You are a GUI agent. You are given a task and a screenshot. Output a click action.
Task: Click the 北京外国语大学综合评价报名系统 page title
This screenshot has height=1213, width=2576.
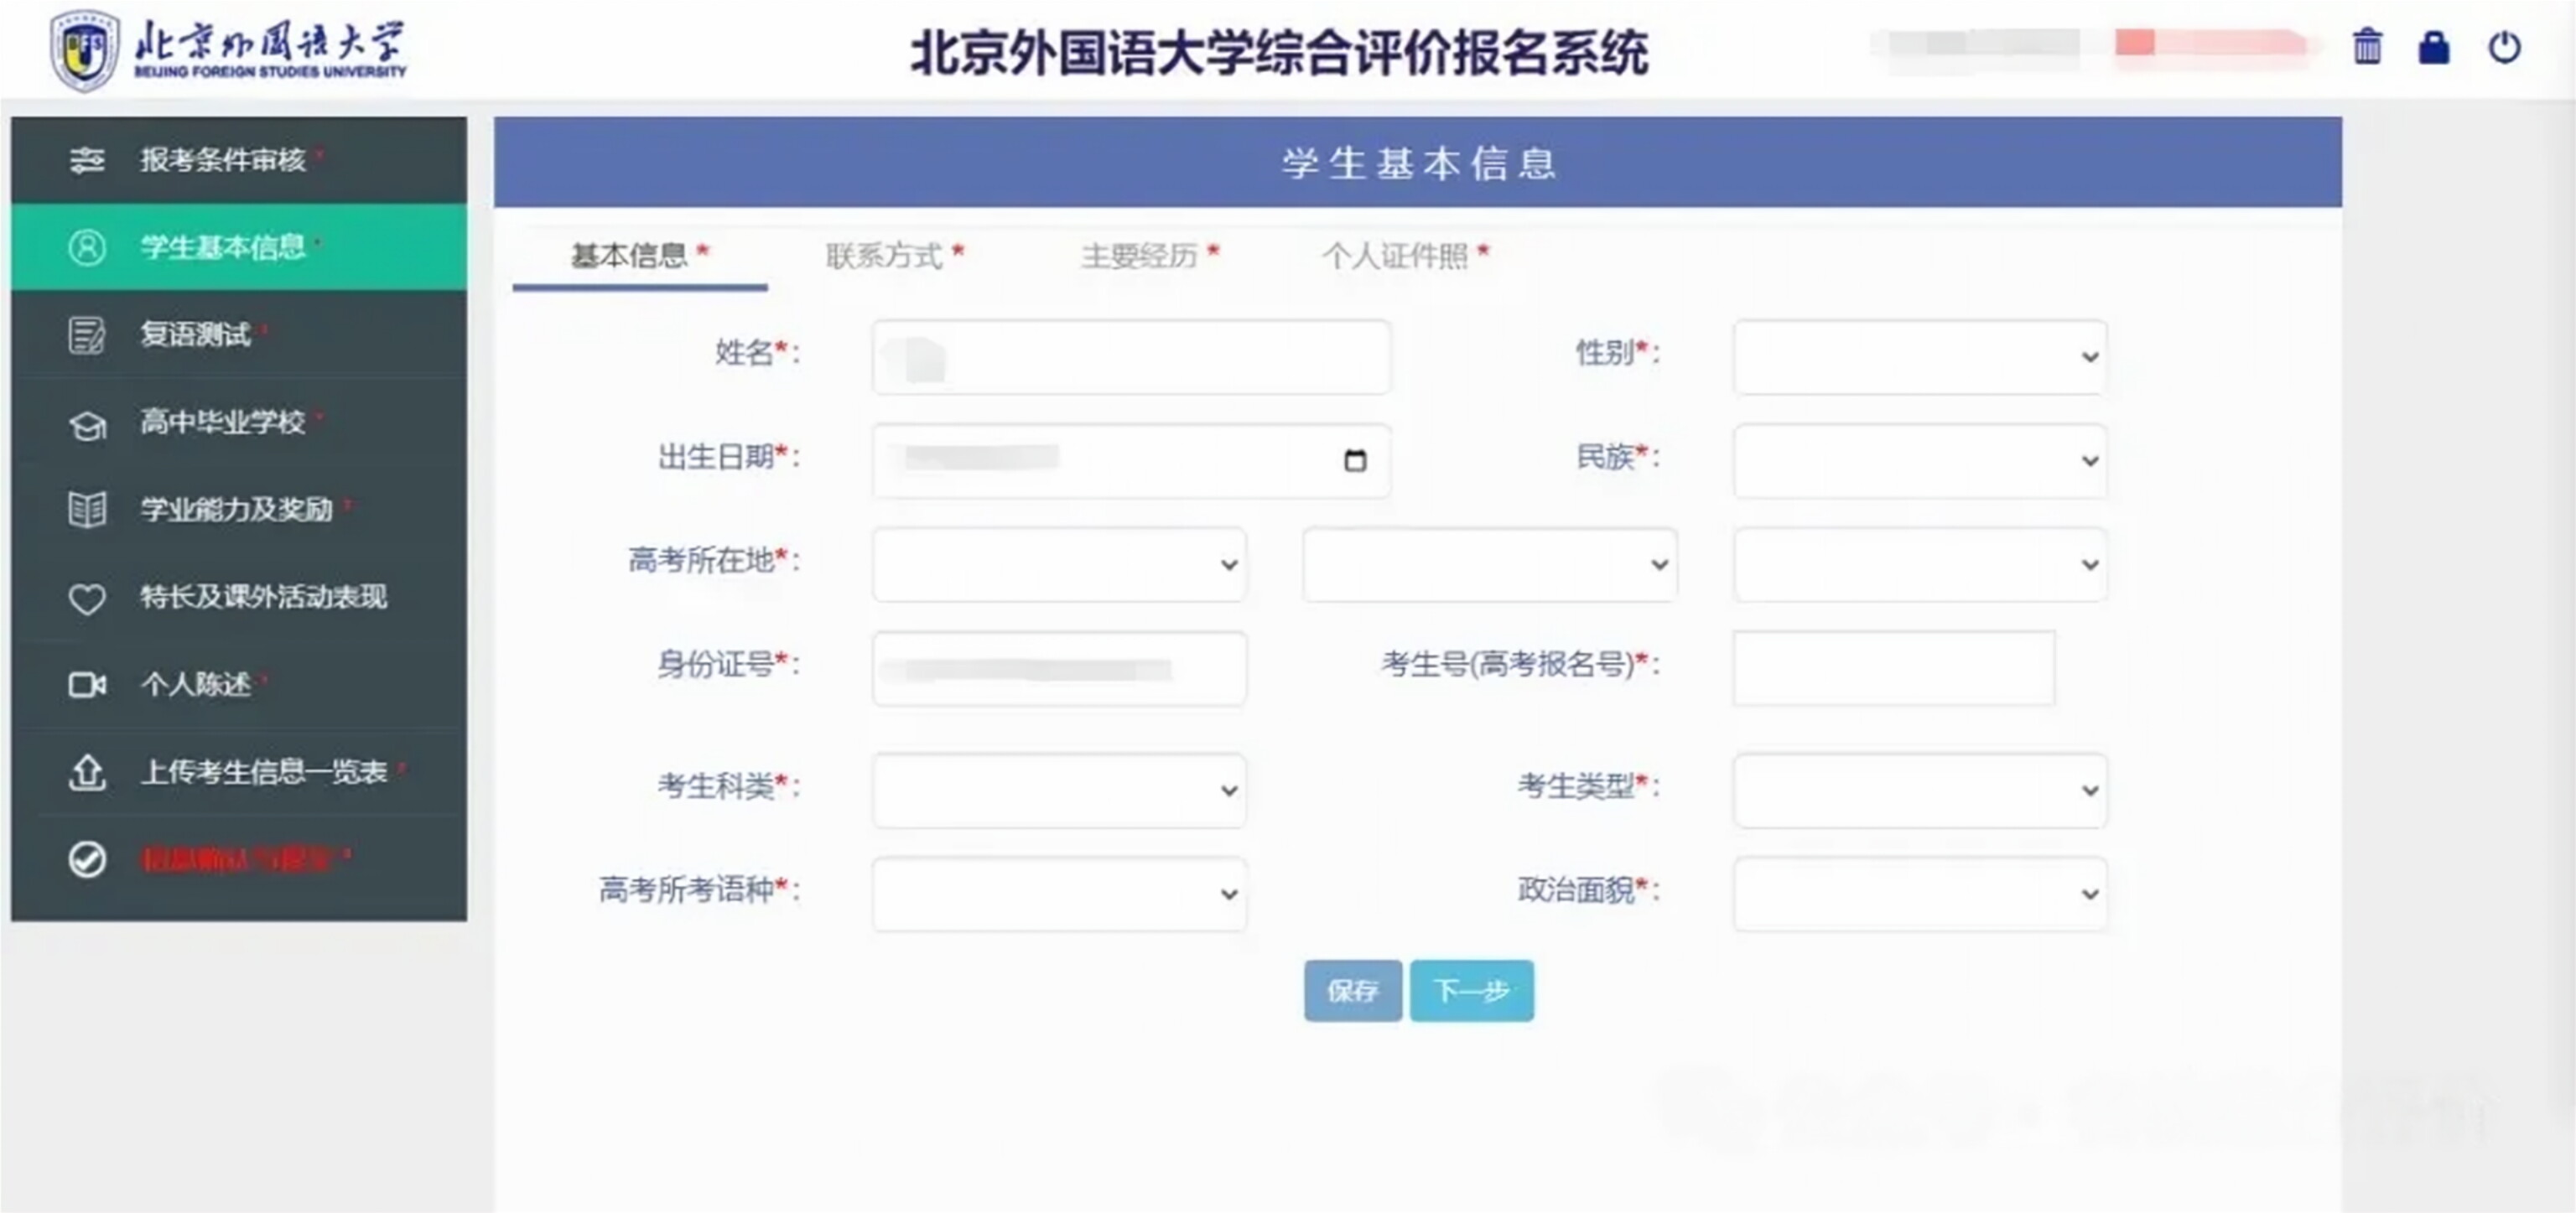pos(1279,53)
